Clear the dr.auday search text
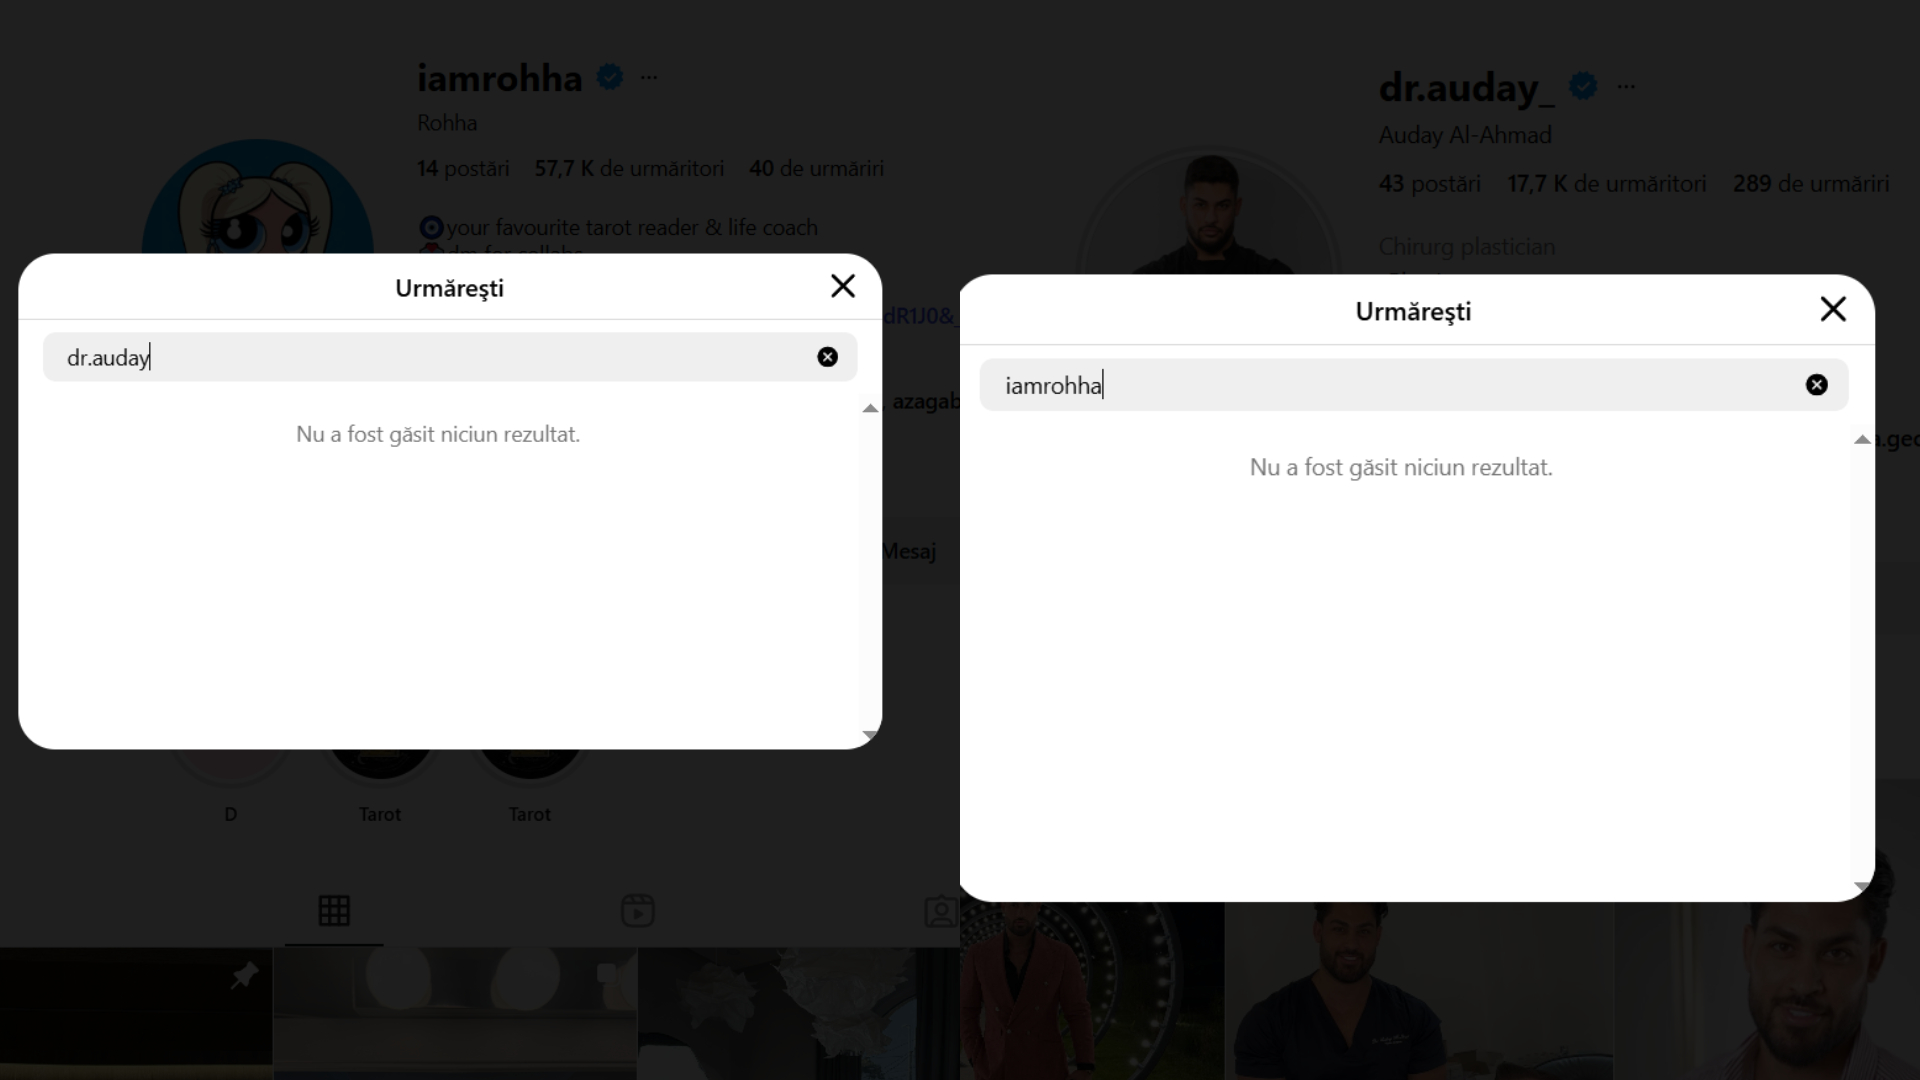This screenshot has width=1920, height=1080. 827,357
